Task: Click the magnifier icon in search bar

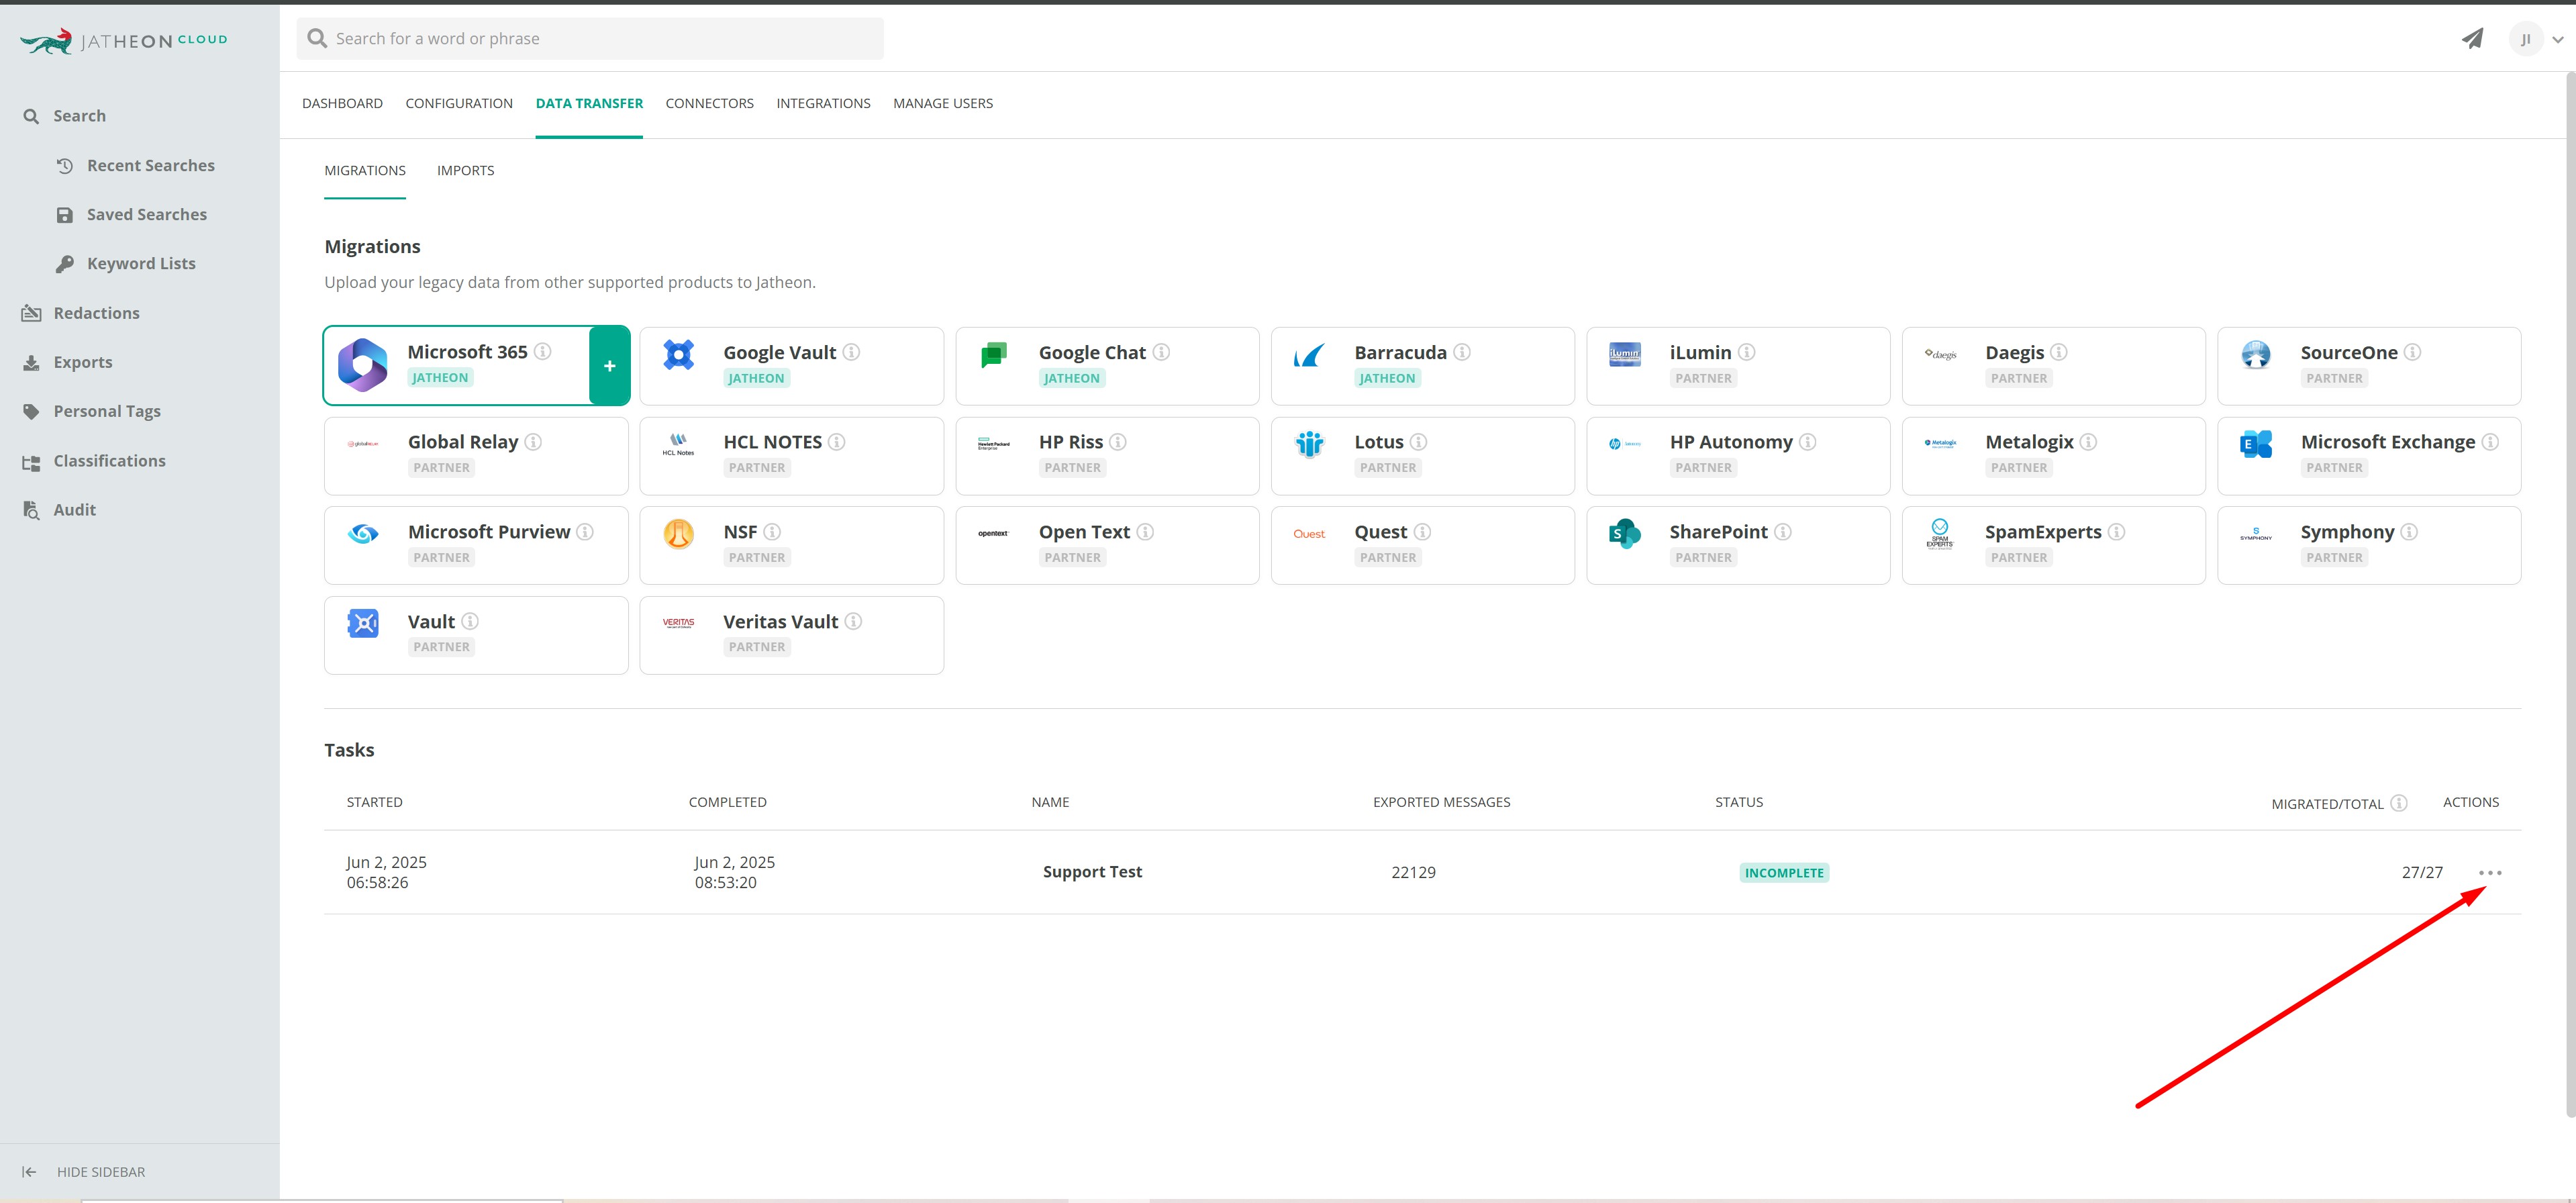Action: pos(317,39)
